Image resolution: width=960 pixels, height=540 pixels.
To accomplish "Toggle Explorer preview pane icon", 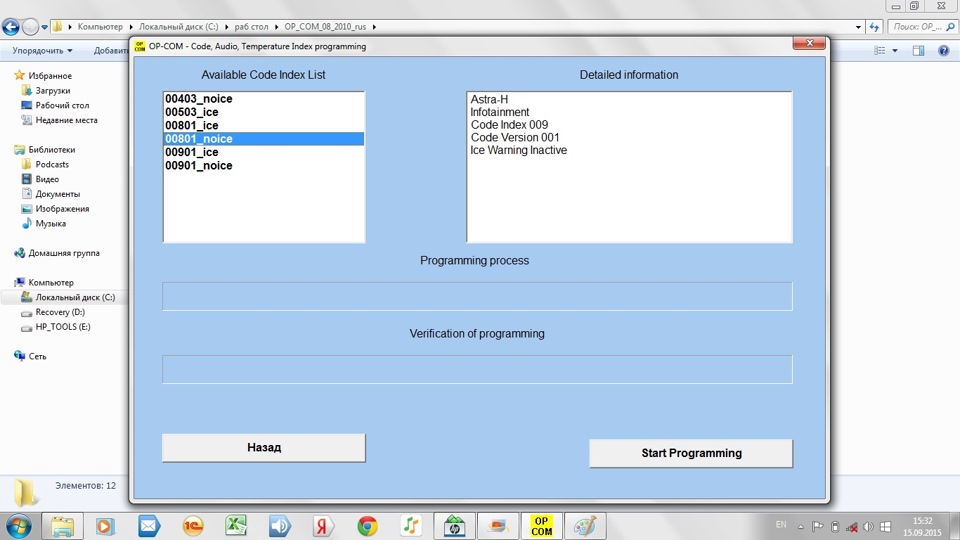I will (918, 51).
